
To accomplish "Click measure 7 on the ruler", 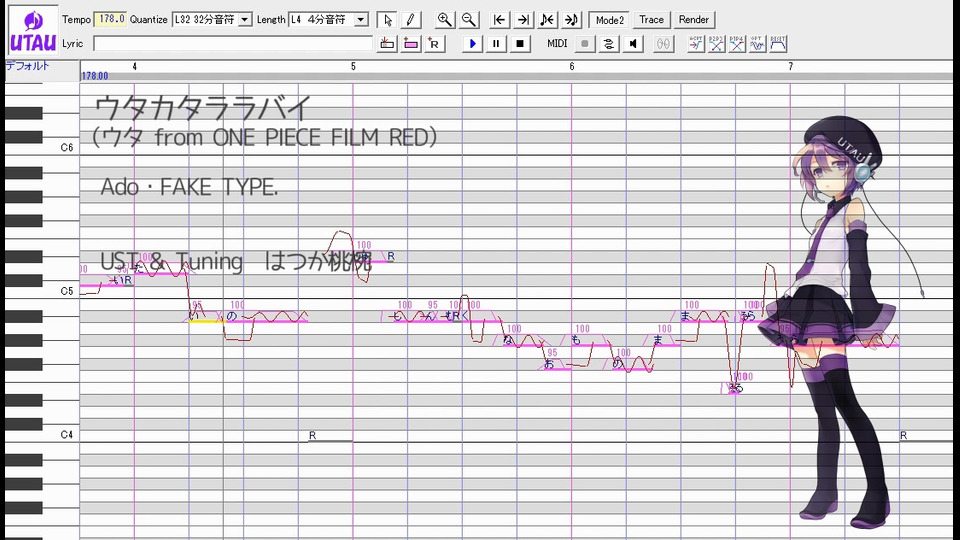I will [x=790, y=66].
